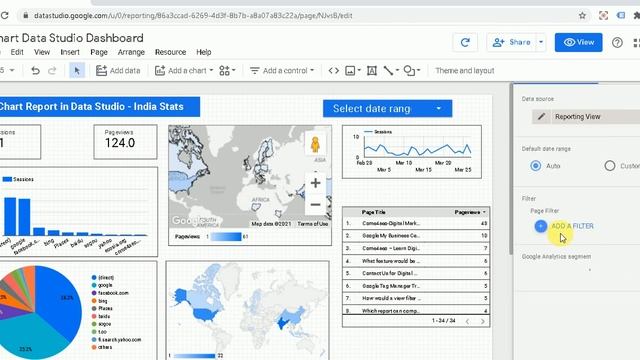Click the Page Title column header
Screen dimensions: 640x360
click(x=373, y=212)
